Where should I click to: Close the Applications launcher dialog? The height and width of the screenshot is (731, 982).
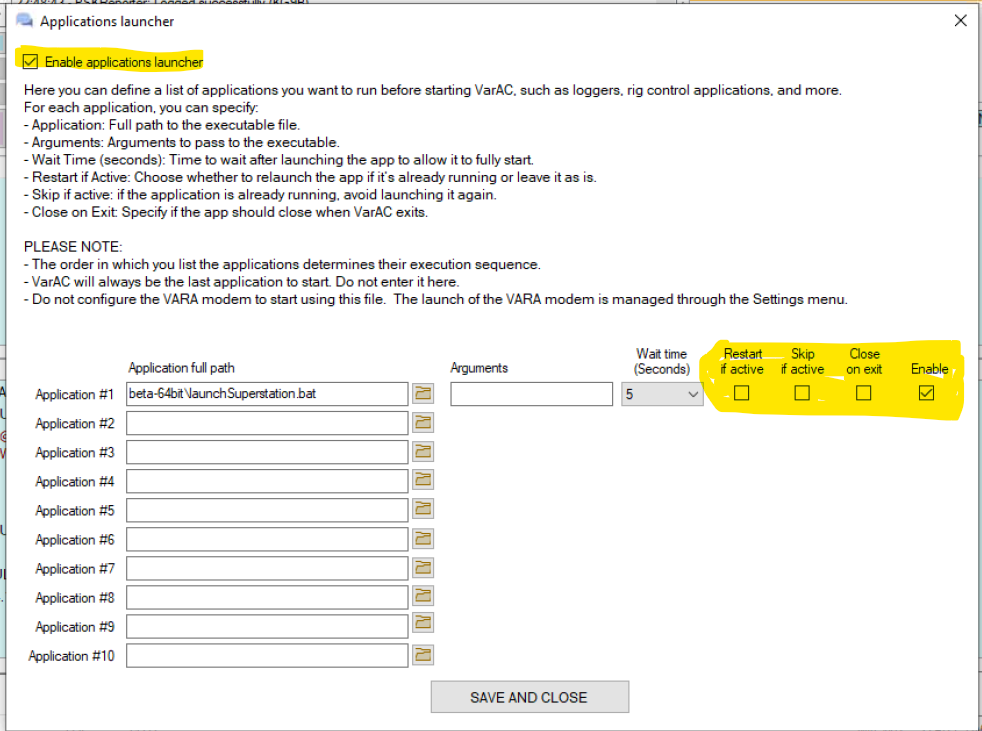click(960, 21)
